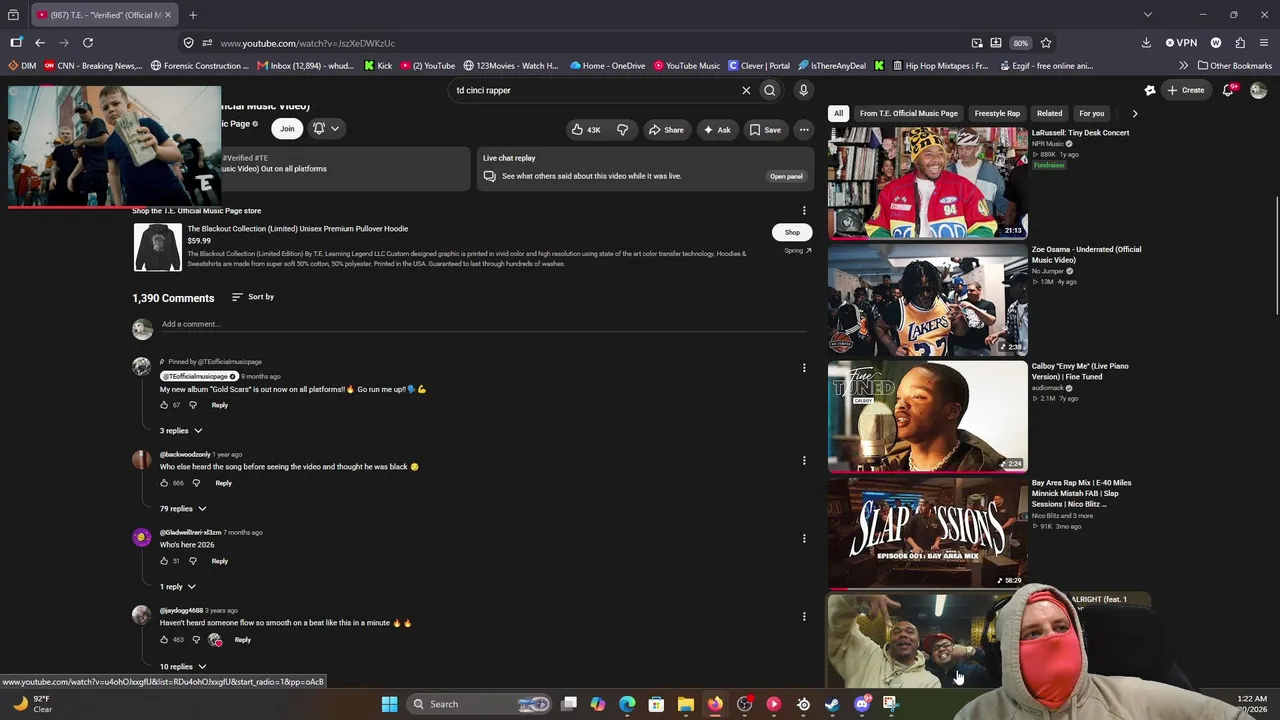Show more hidden bookmarks chevron

click(x=1183, y=66)
